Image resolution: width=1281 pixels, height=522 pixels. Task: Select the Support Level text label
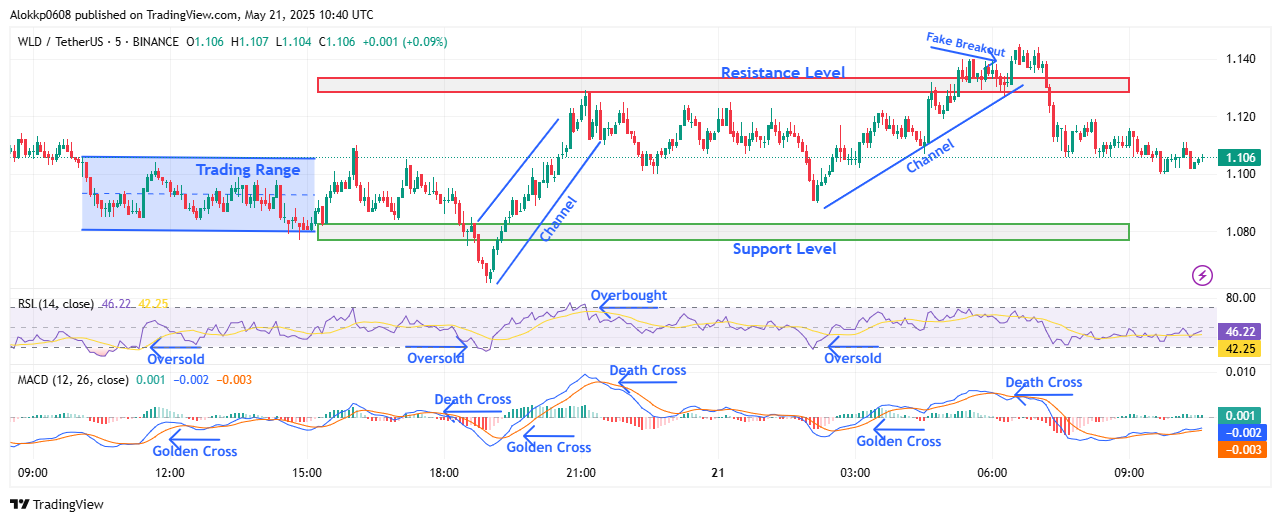(x=784, y=248)
